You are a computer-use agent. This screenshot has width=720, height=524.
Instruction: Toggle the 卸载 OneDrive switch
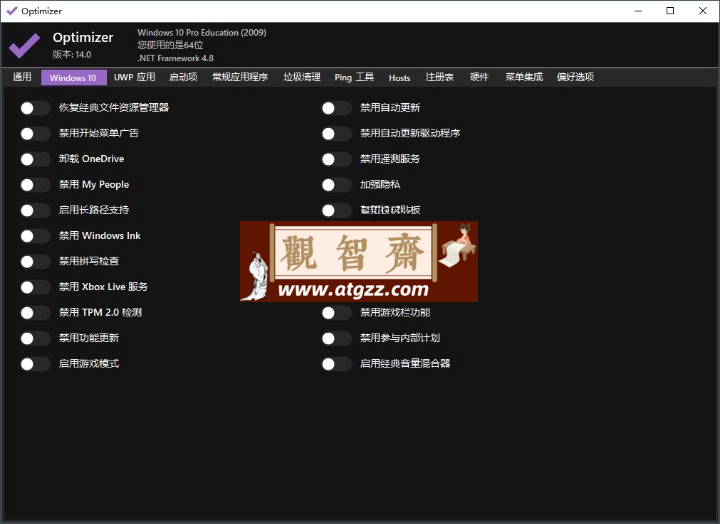(x=35, y=159)
